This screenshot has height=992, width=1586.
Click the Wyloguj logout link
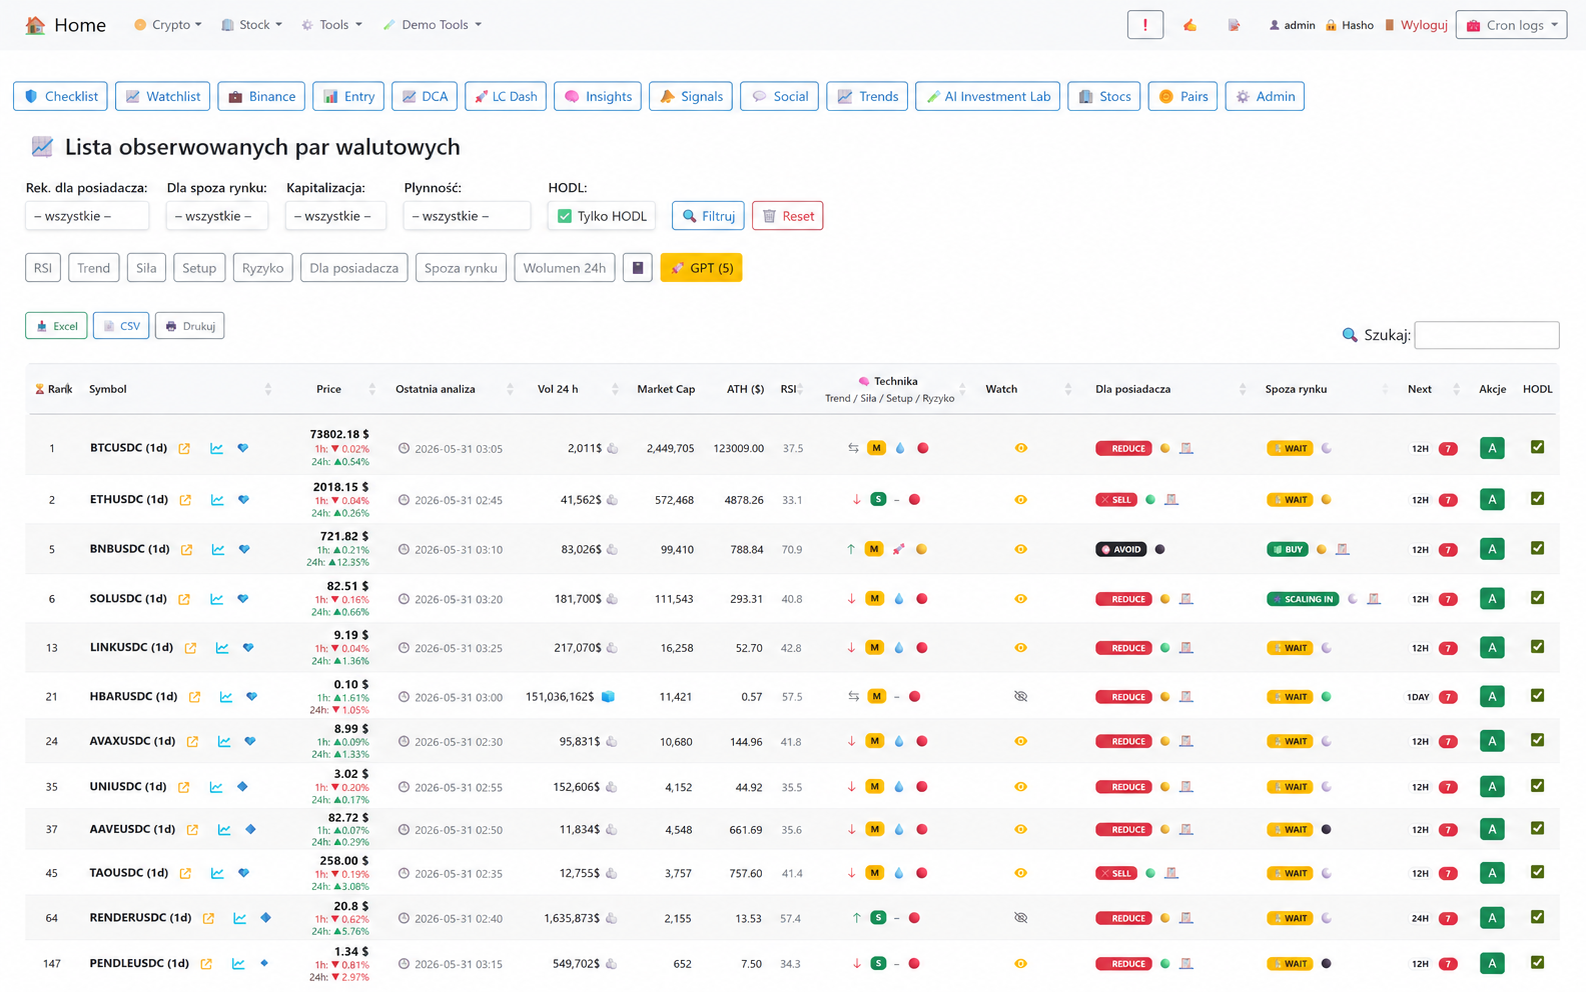pyautogui.click(x=1415, y=25)
